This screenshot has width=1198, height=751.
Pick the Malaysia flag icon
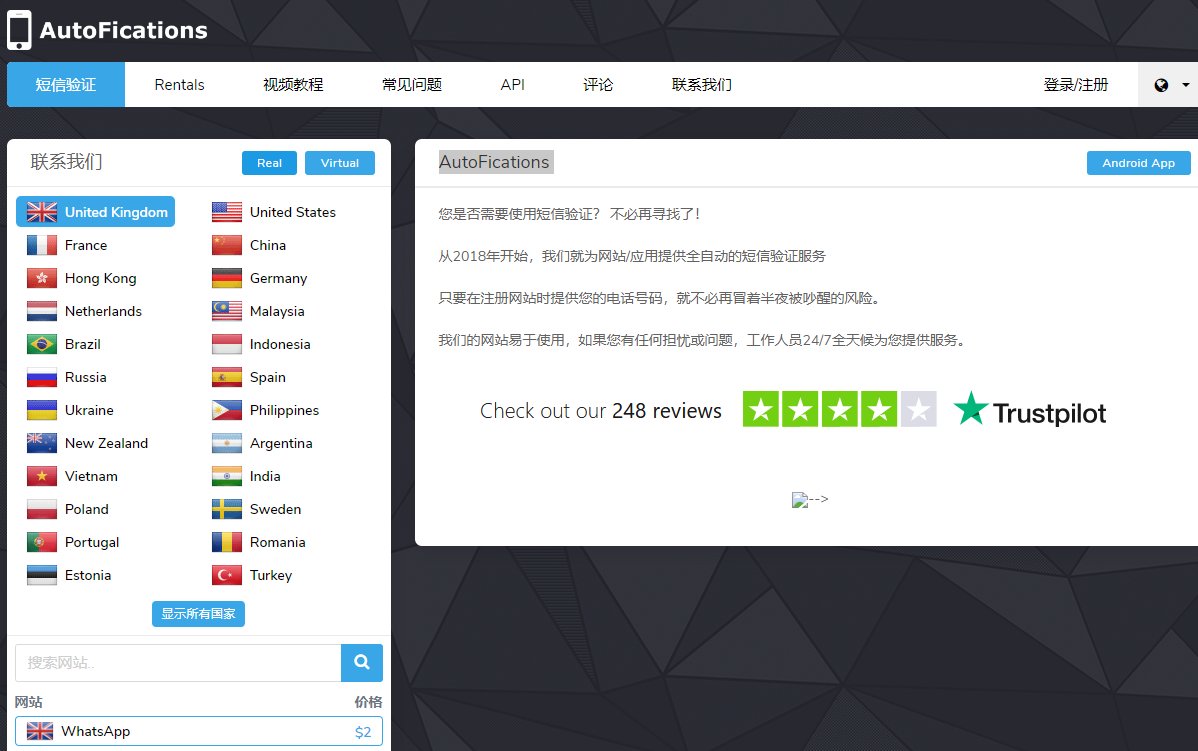click(227, 311)
